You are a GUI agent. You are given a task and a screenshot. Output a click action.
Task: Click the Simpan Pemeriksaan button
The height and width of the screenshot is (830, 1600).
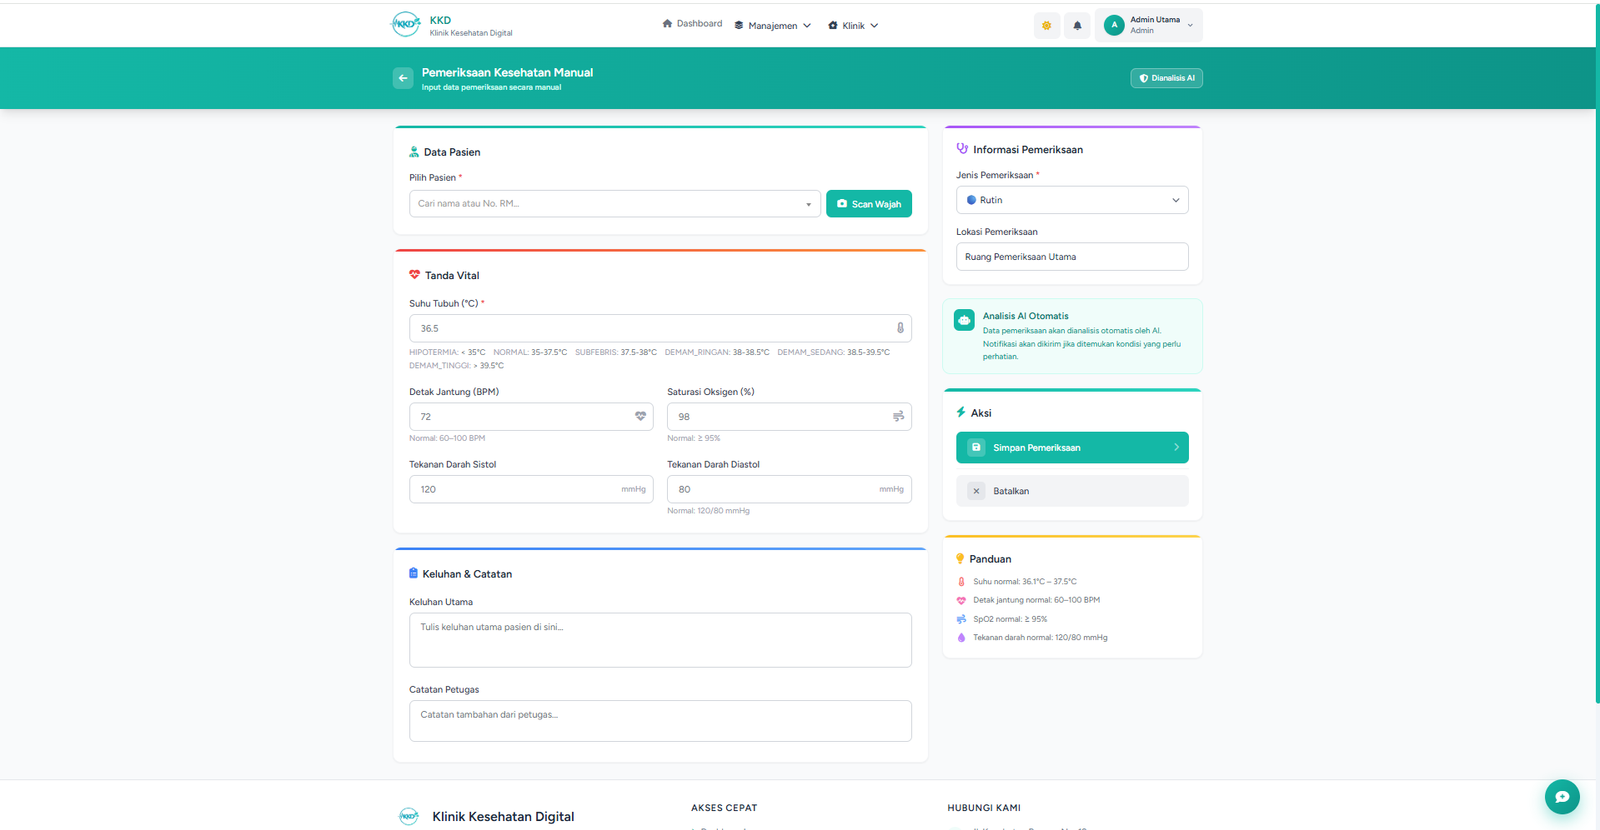click(1072, 447)
